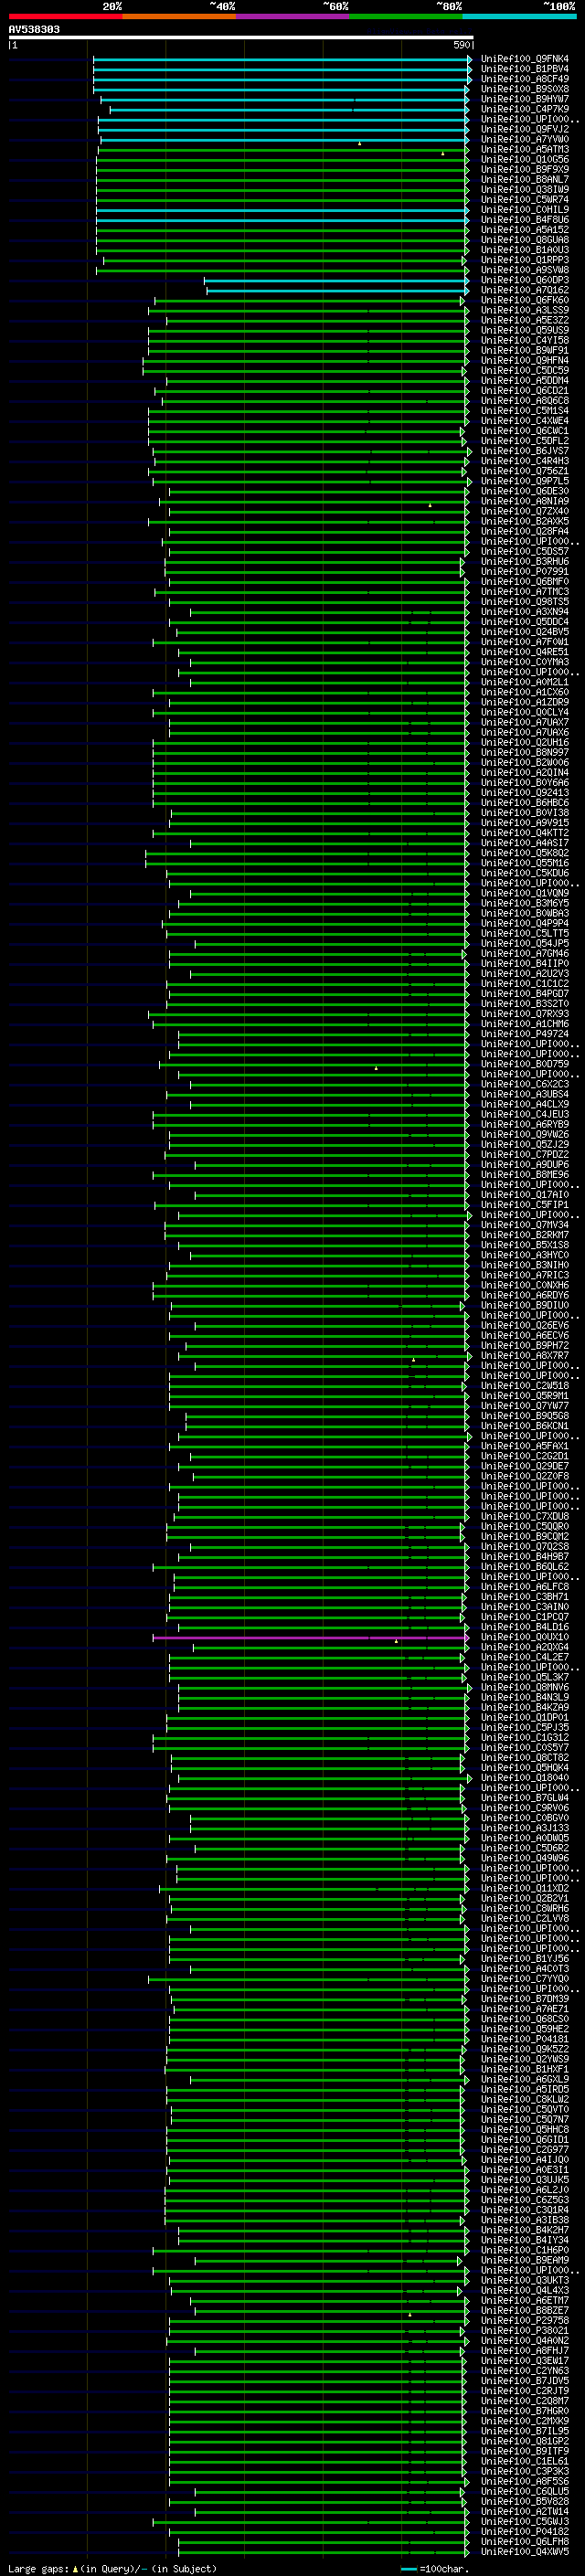Open the last hit UniRef100_Q4XWV5

[x=525, y=2551]
